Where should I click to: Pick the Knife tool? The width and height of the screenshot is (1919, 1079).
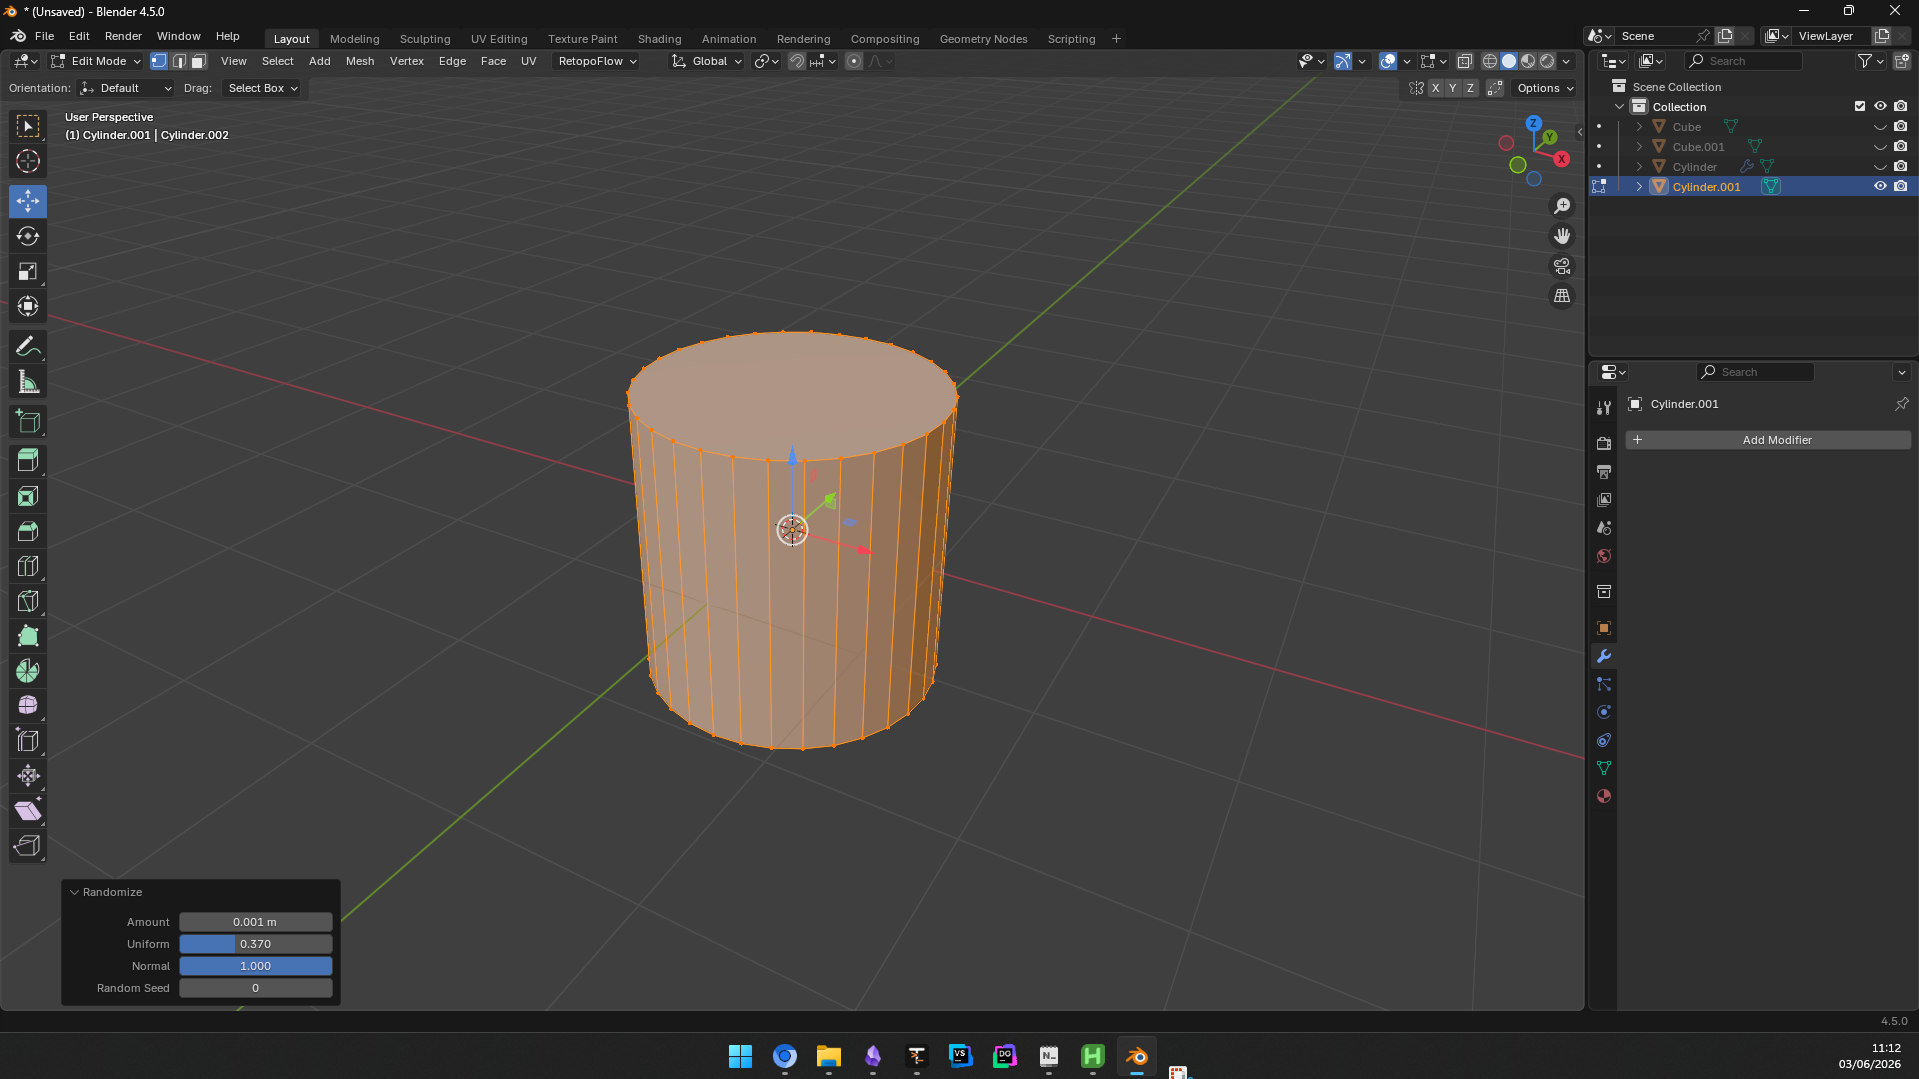[28, 601]
